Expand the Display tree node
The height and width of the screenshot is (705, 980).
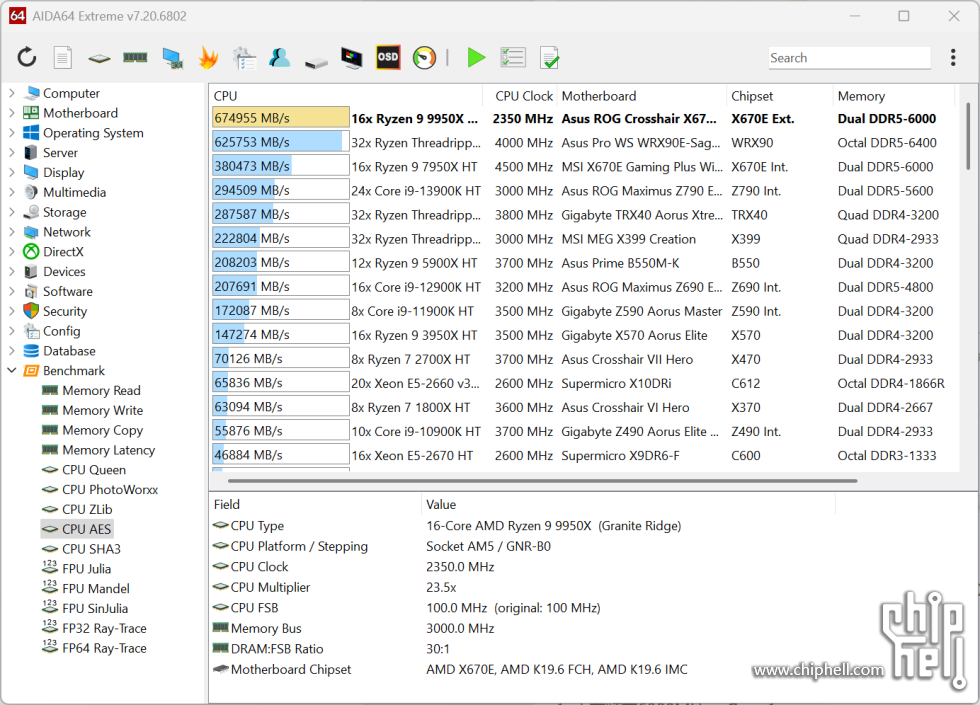click(11, 172)
